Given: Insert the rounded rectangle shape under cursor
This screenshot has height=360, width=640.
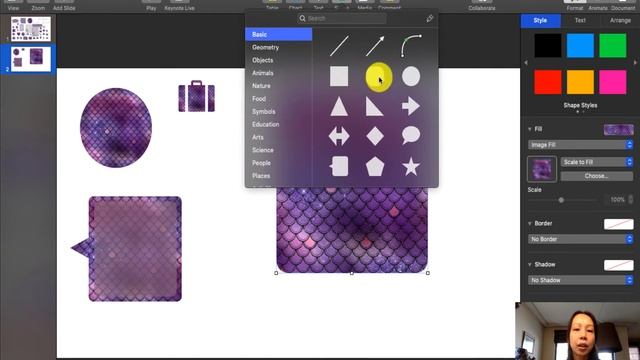Looking at the screenshot, I should 378,77.
